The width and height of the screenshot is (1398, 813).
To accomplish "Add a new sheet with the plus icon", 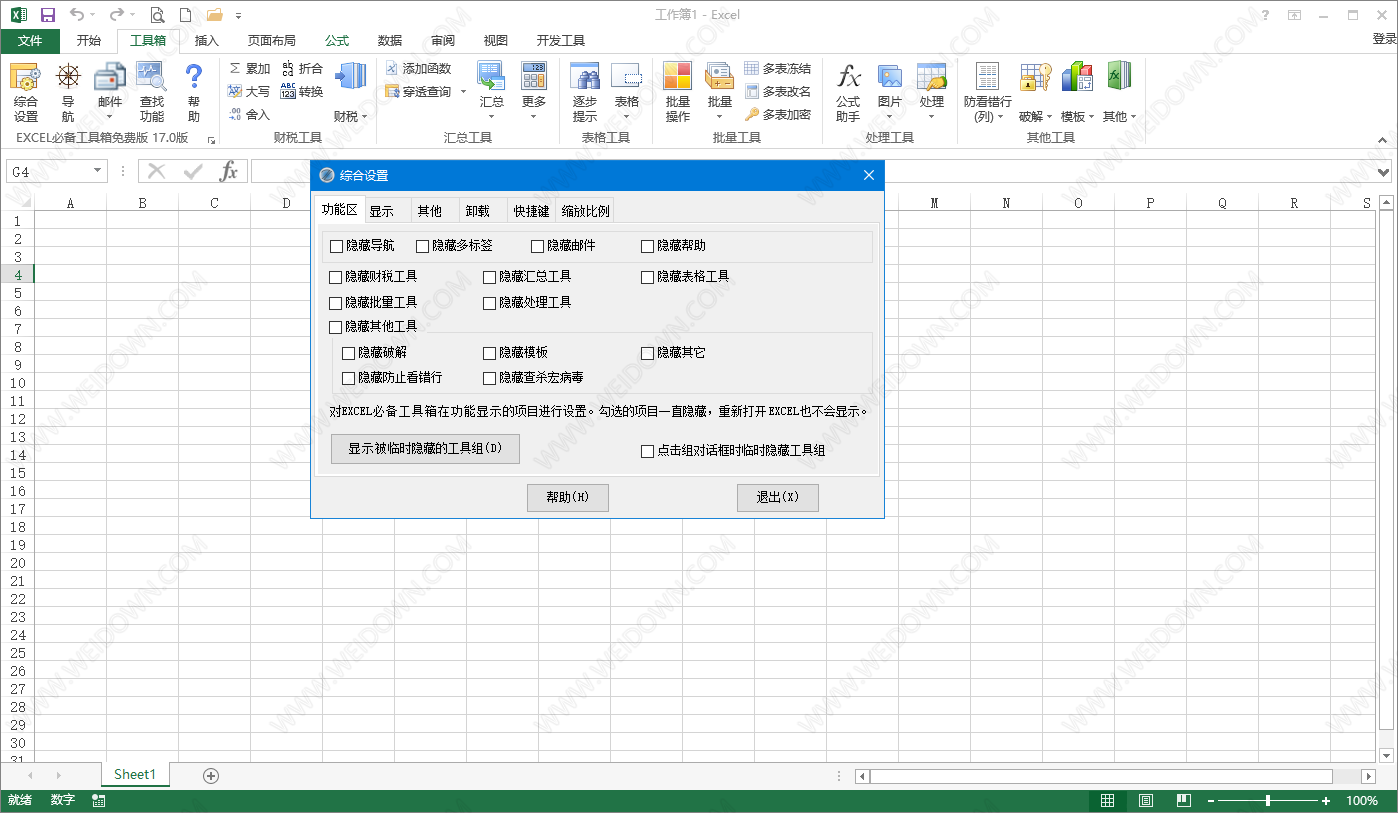I will [x=211, y=775].
